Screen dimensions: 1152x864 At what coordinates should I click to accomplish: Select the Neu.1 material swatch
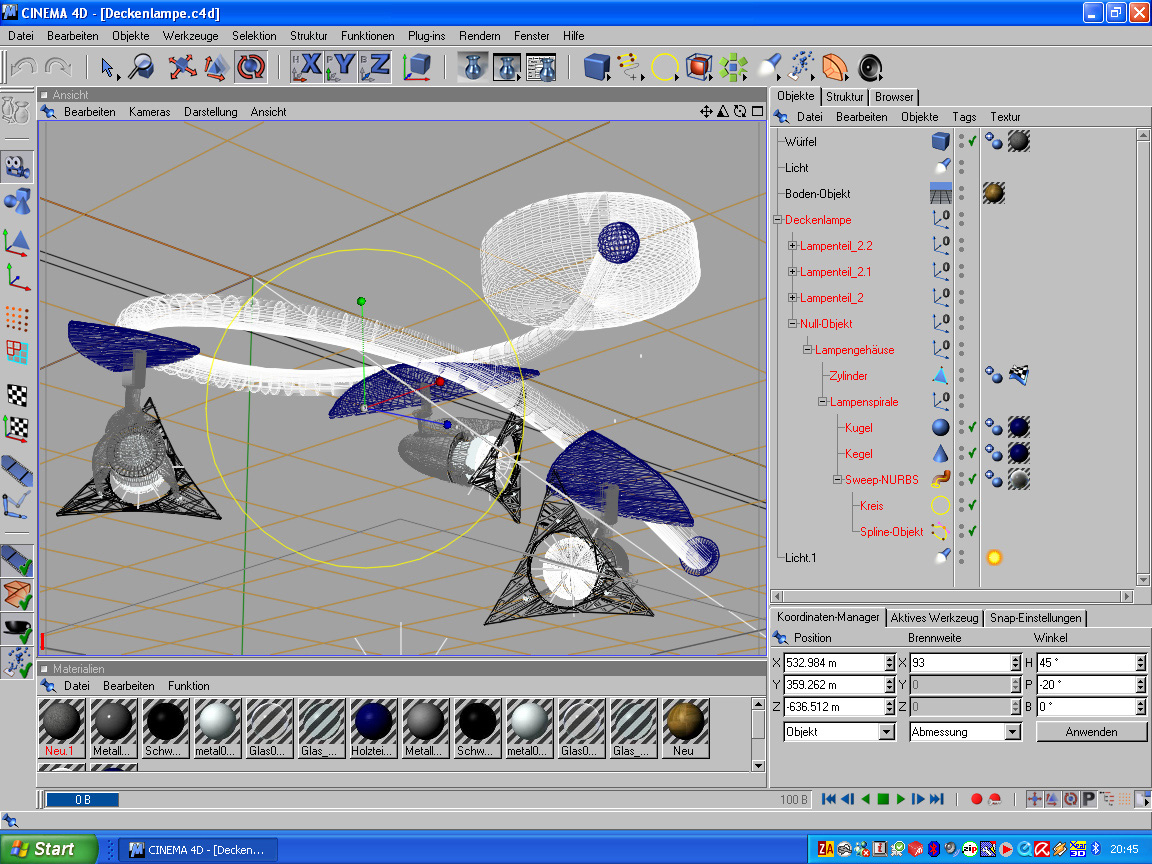tap(61, 728)
